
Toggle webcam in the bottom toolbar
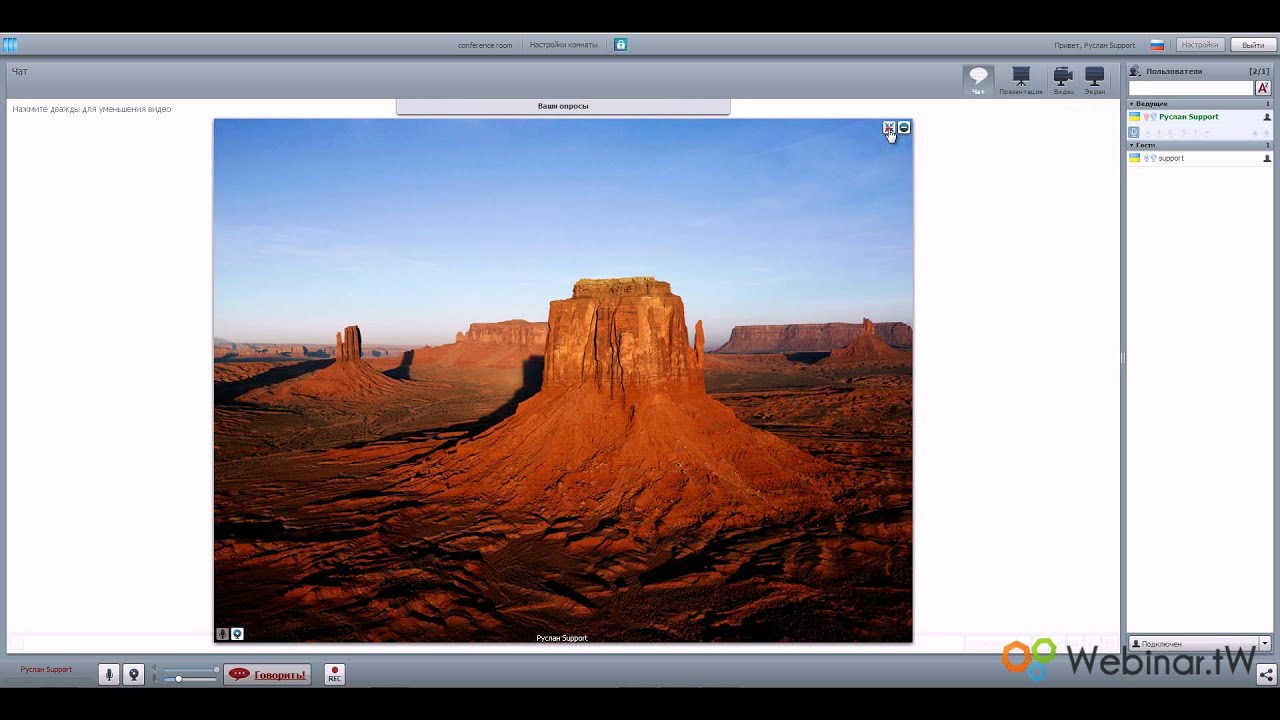click(133, 675)
